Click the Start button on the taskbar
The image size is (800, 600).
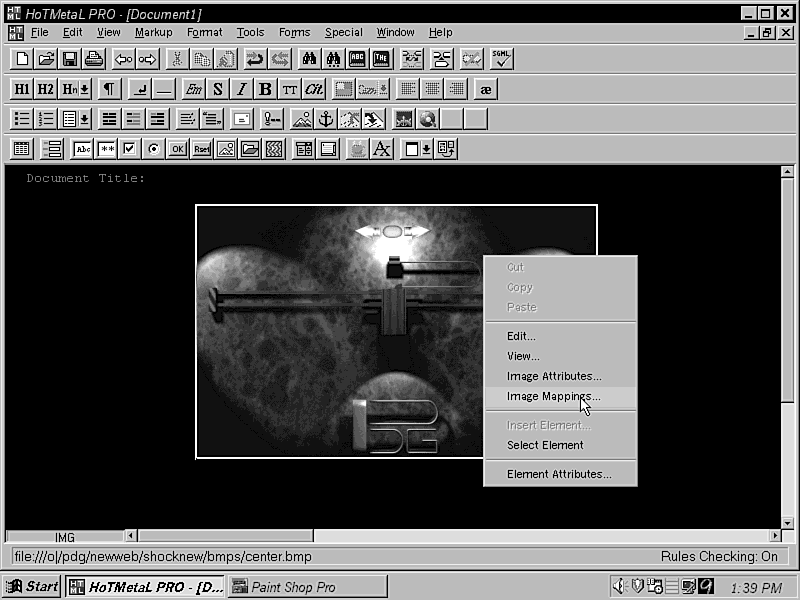pos(32,587)
